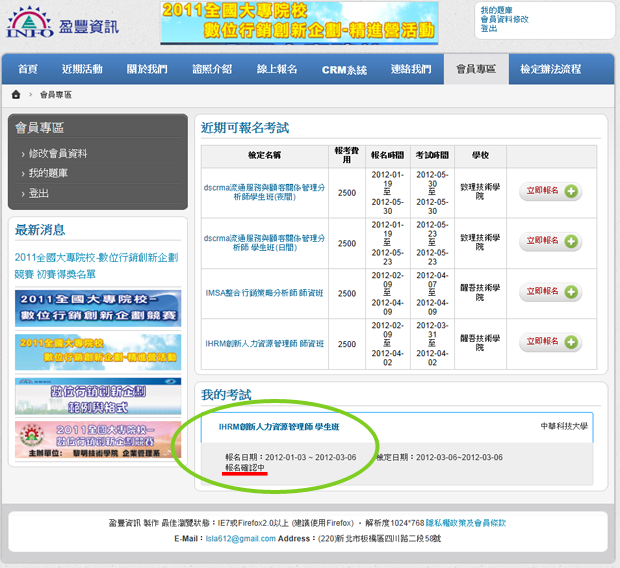The width and height of the screenshot is (620, 568).
Task: Select the CRM系統 navigation tab
Action: coord(344,69)
